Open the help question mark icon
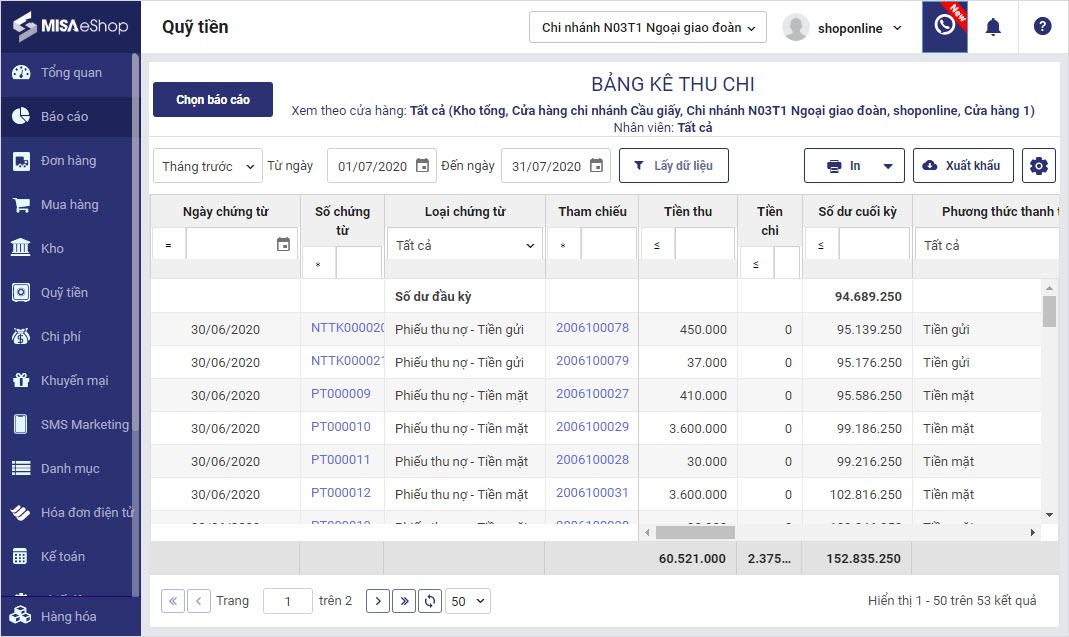Viewport: 1069px width, 637px height. click(x=1042, y=27)
